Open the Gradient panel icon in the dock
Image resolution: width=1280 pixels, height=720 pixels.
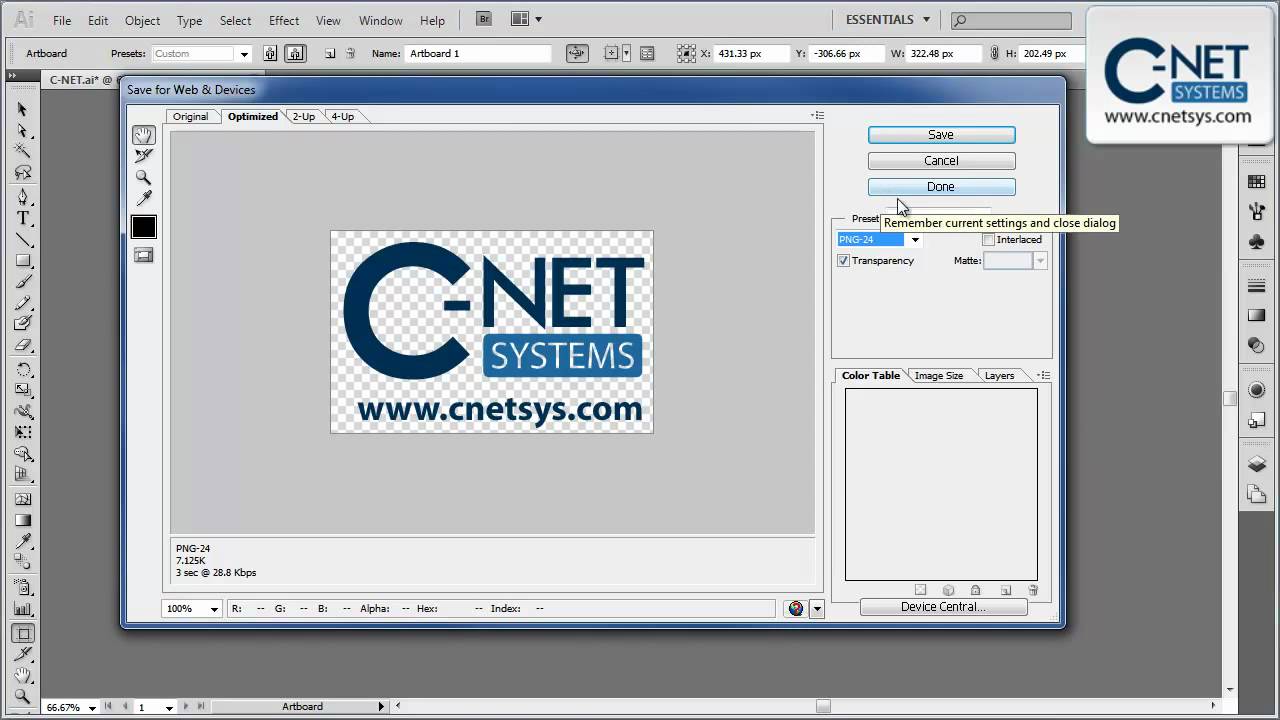1256,315
